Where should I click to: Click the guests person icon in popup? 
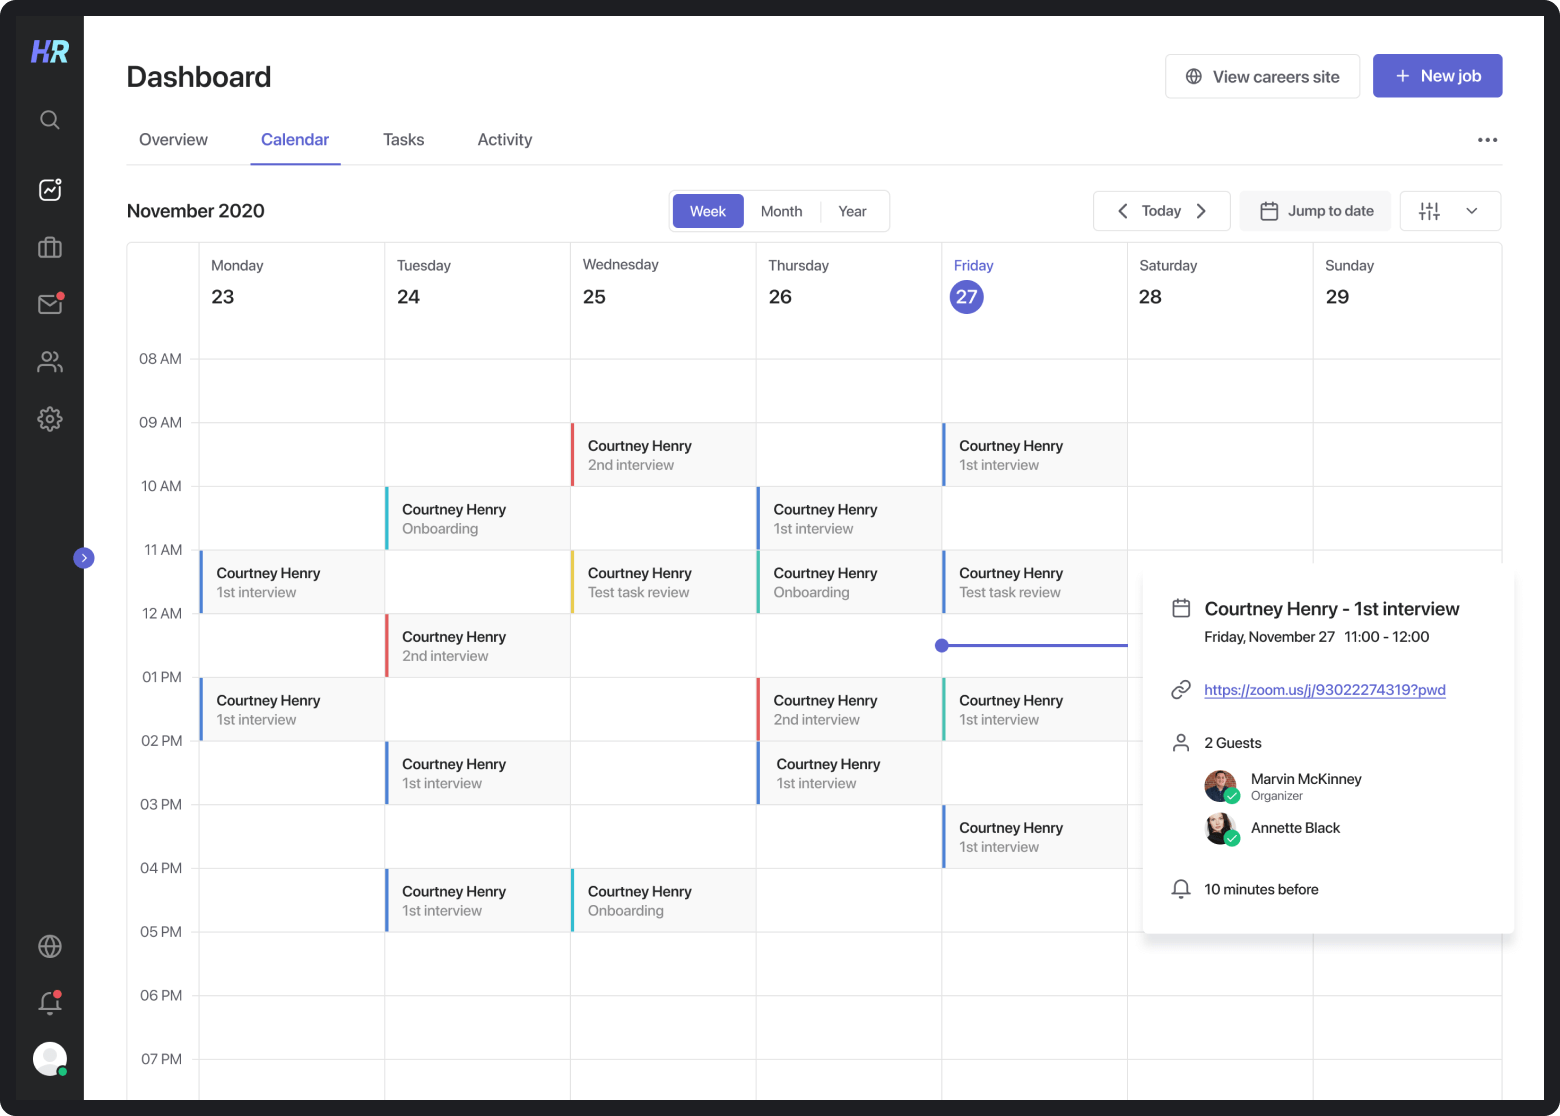[x=1181, y=743]
